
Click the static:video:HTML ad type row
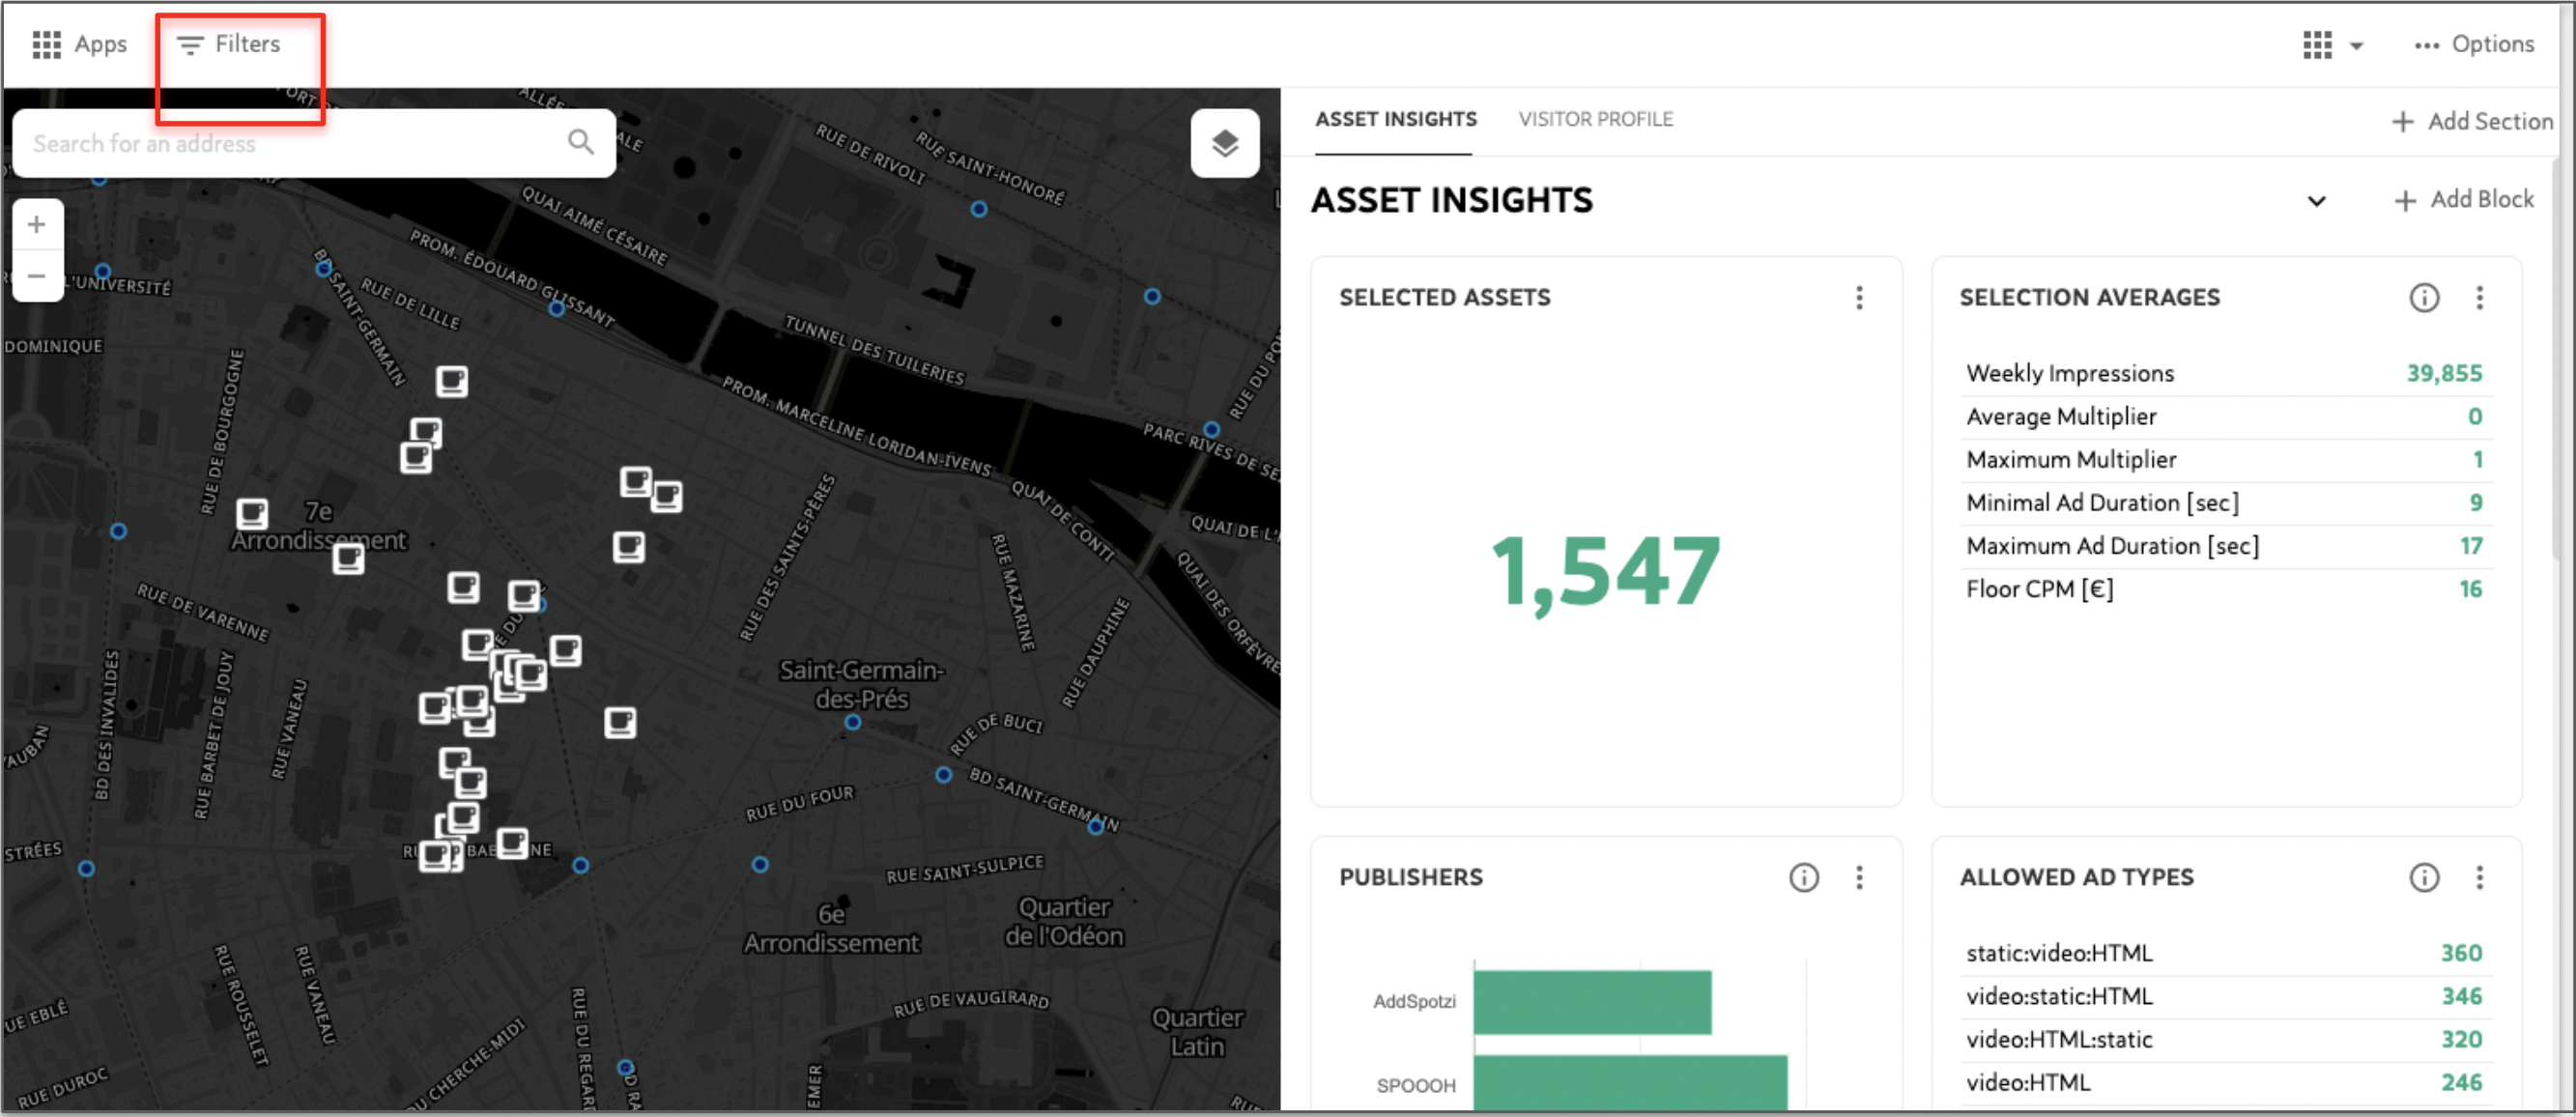[x=2224, y=953]
